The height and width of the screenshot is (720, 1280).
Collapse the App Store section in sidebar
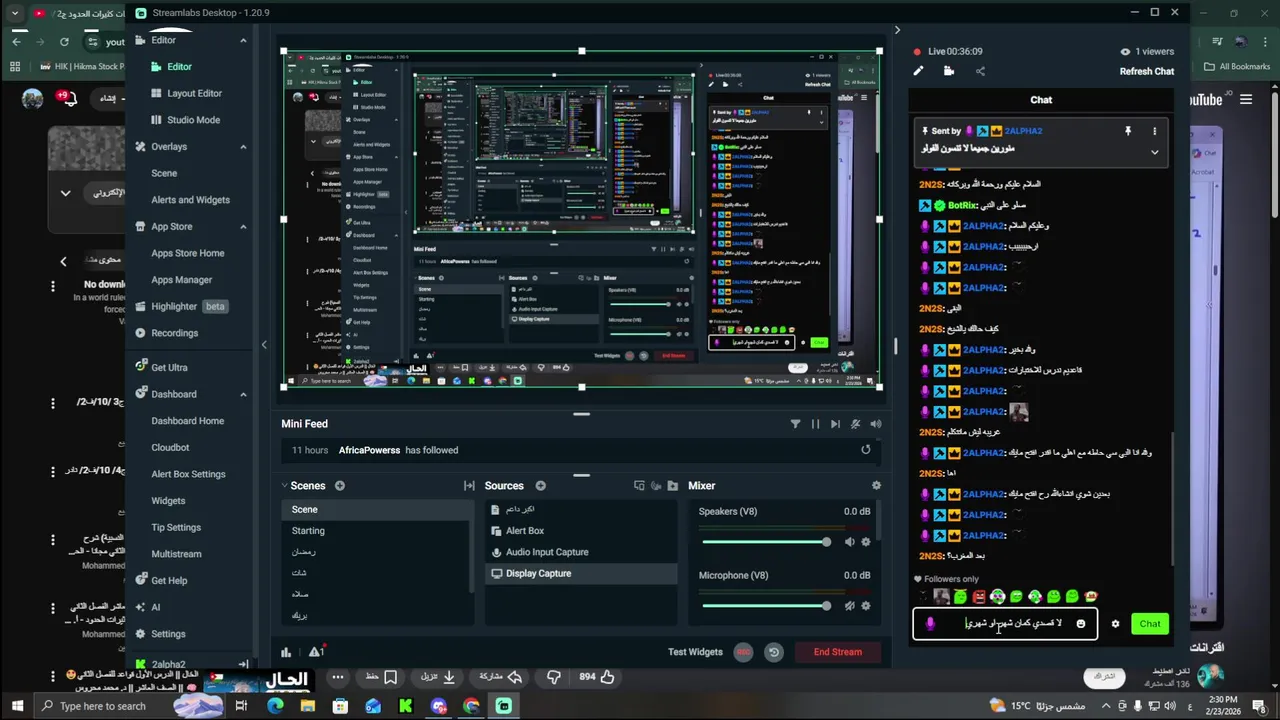pyautogui.click(x=243, y=227)
